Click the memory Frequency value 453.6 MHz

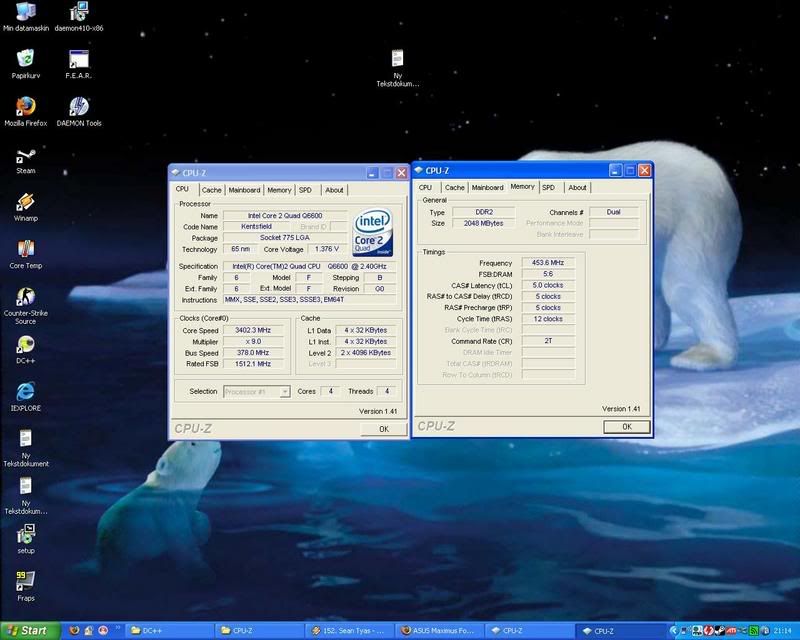548,263
